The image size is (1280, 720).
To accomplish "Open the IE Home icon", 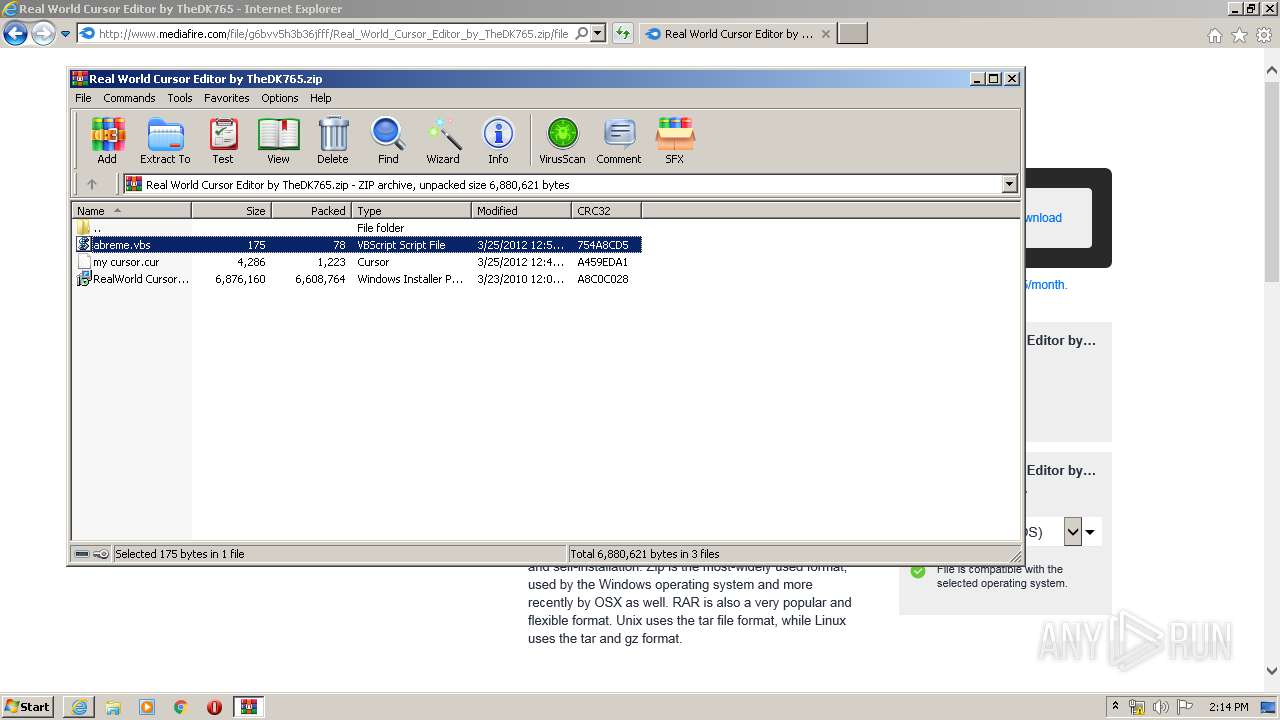I will click(1214, 35).
